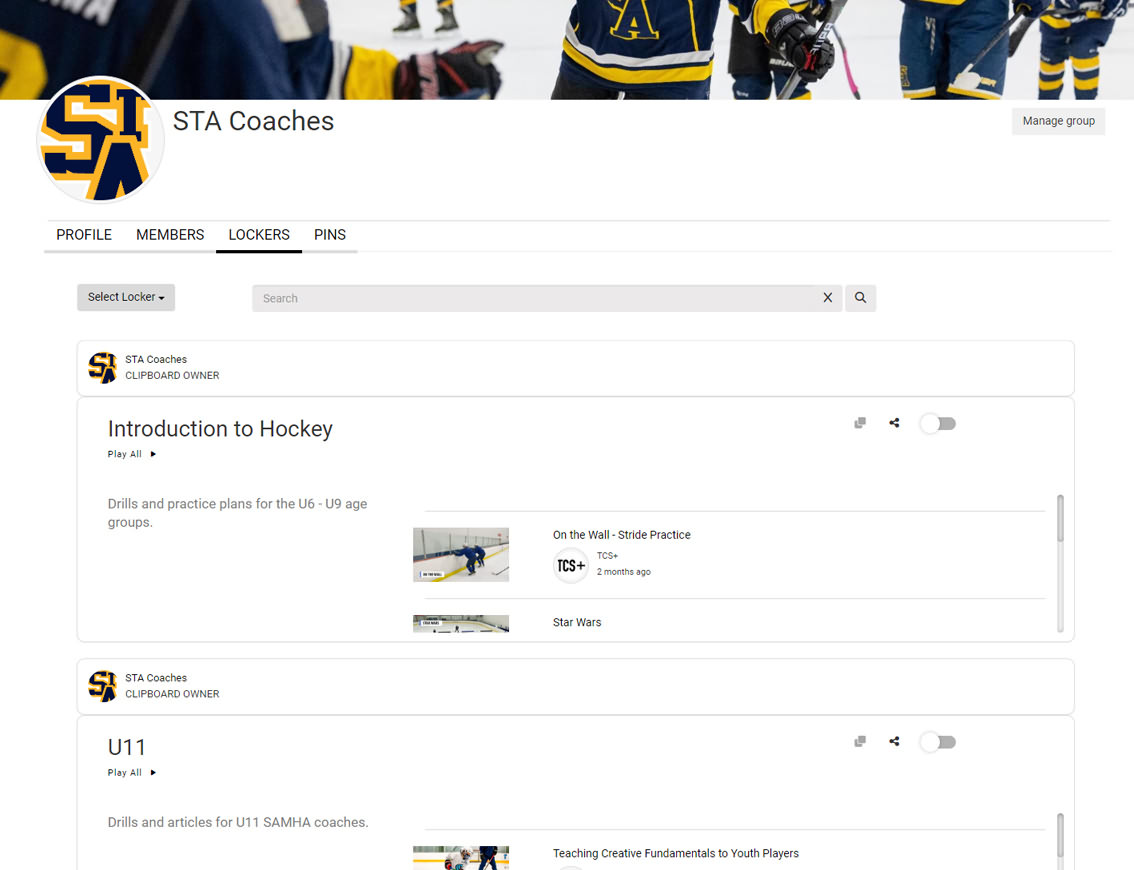
Task: Click STA Coaches avatar above Introduction to Hockey
Action: coord(103,367)
